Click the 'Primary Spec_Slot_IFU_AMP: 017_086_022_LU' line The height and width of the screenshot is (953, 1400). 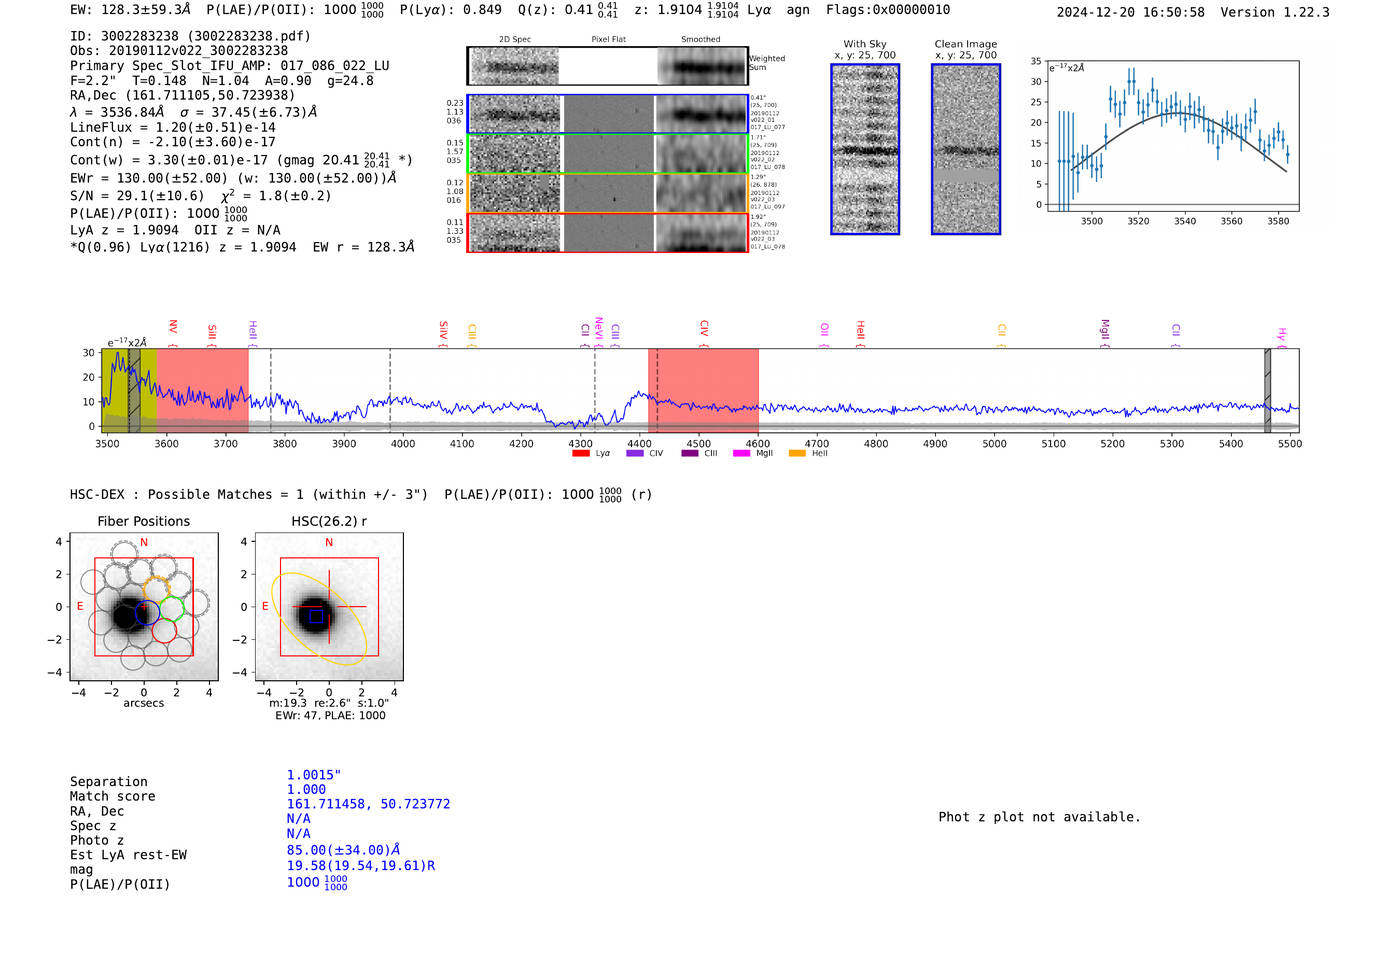click(230, 66)
